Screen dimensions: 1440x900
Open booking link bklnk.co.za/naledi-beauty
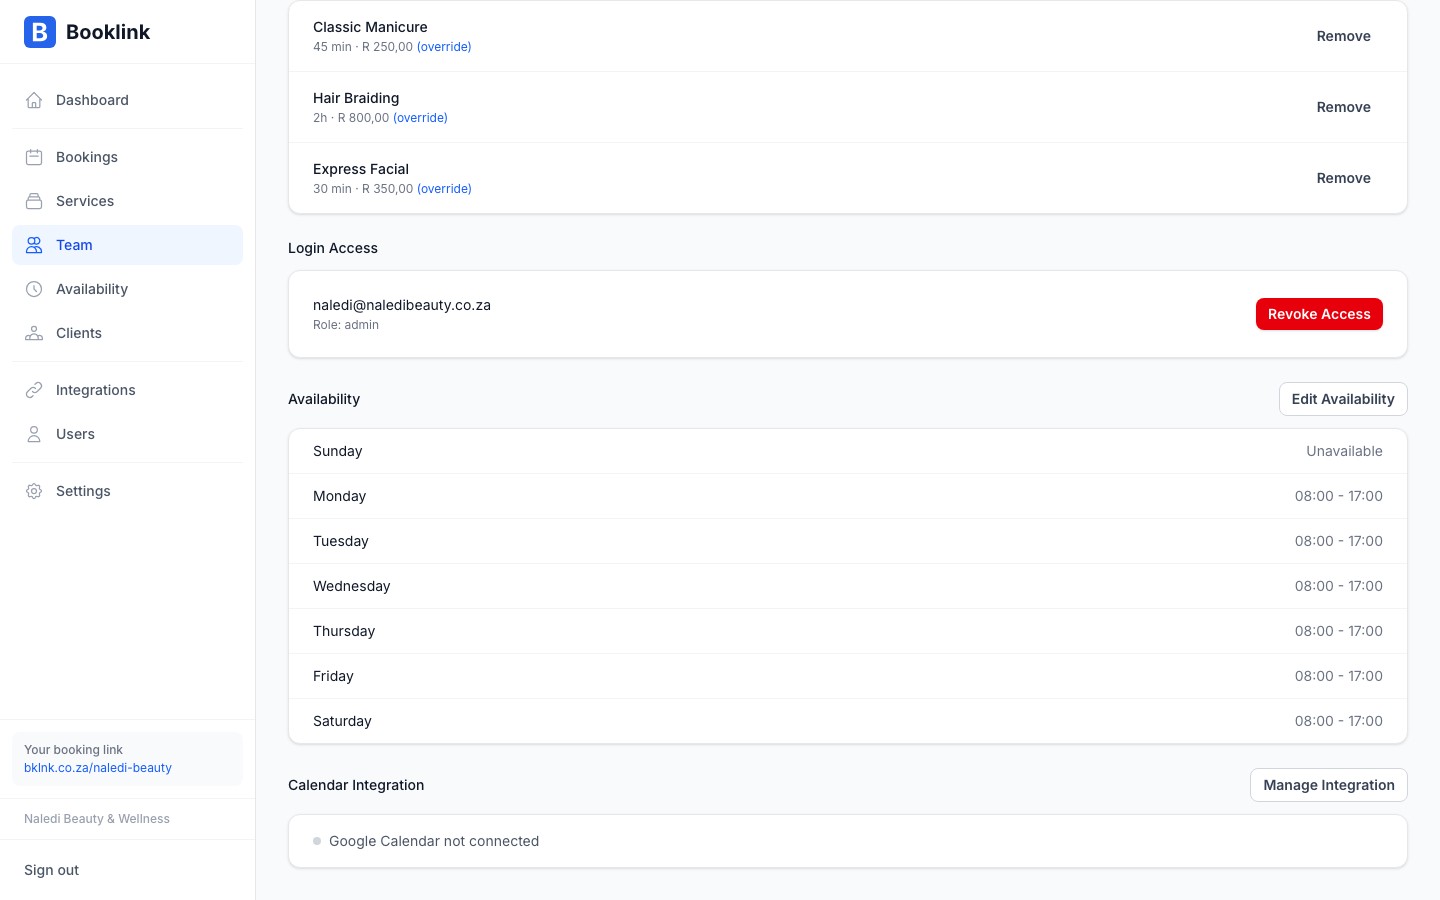click(x=97, y=768)
